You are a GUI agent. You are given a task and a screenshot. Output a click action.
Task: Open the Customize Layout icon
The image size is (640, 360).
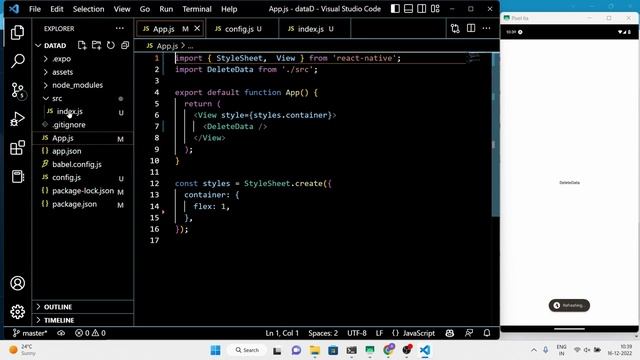(x=435, y=9)
